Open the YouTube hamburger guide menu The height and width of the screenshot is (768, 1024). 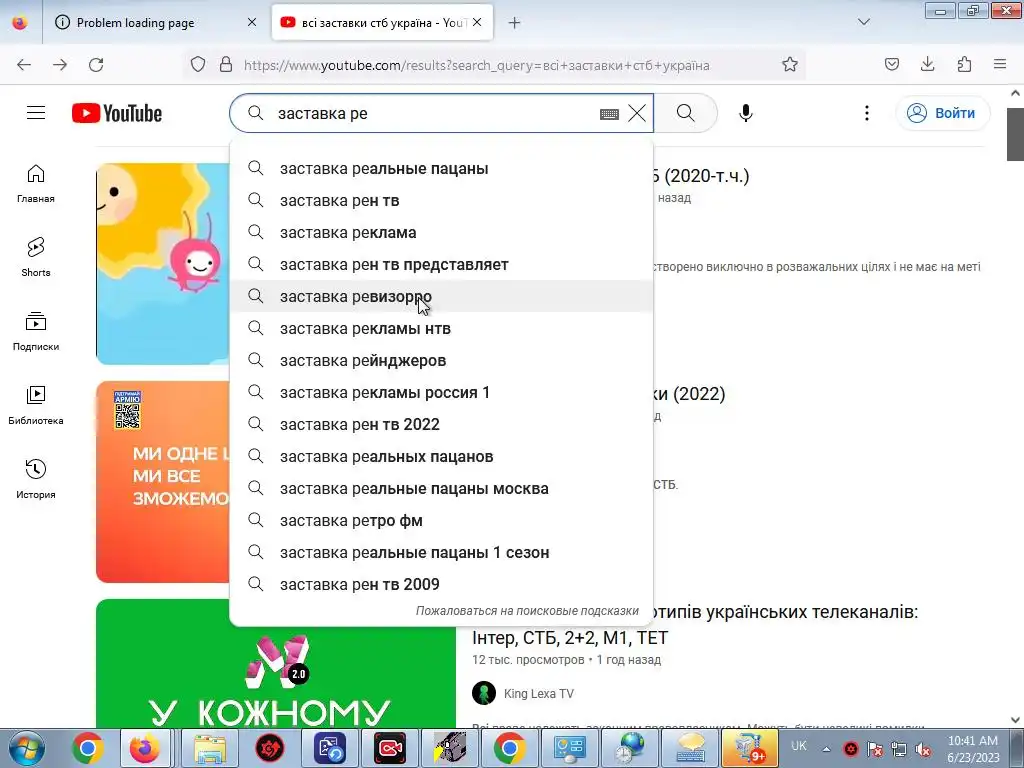tap(36, 113)
